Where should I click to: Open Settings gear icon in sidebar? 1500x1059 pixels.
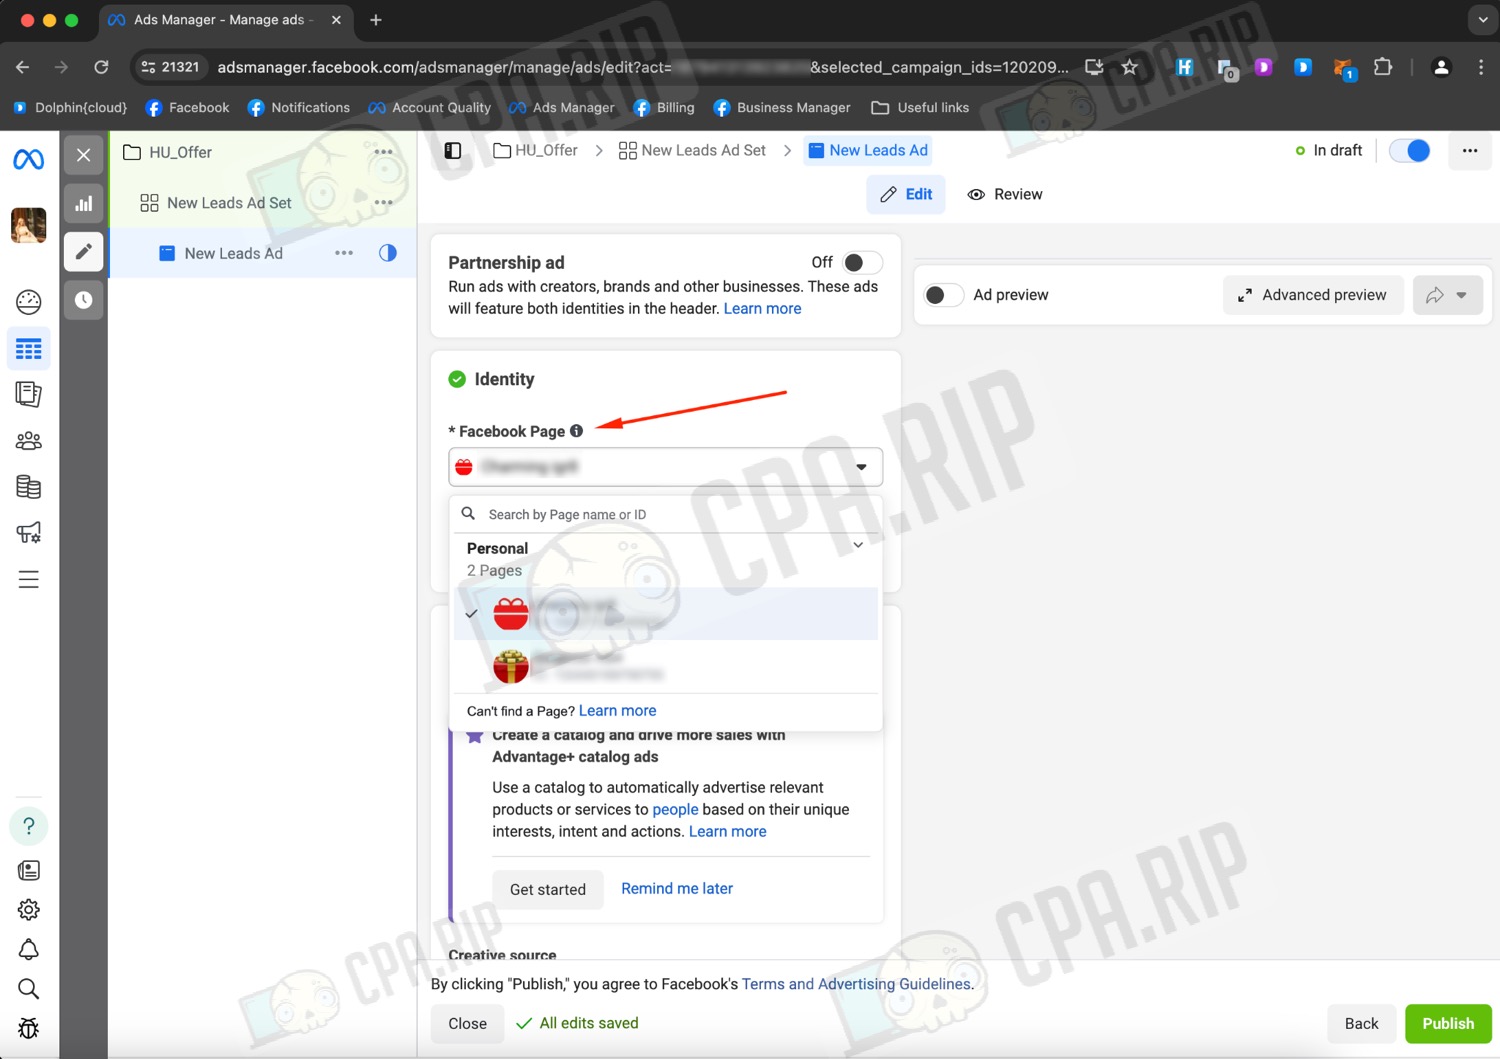point(28,910)
